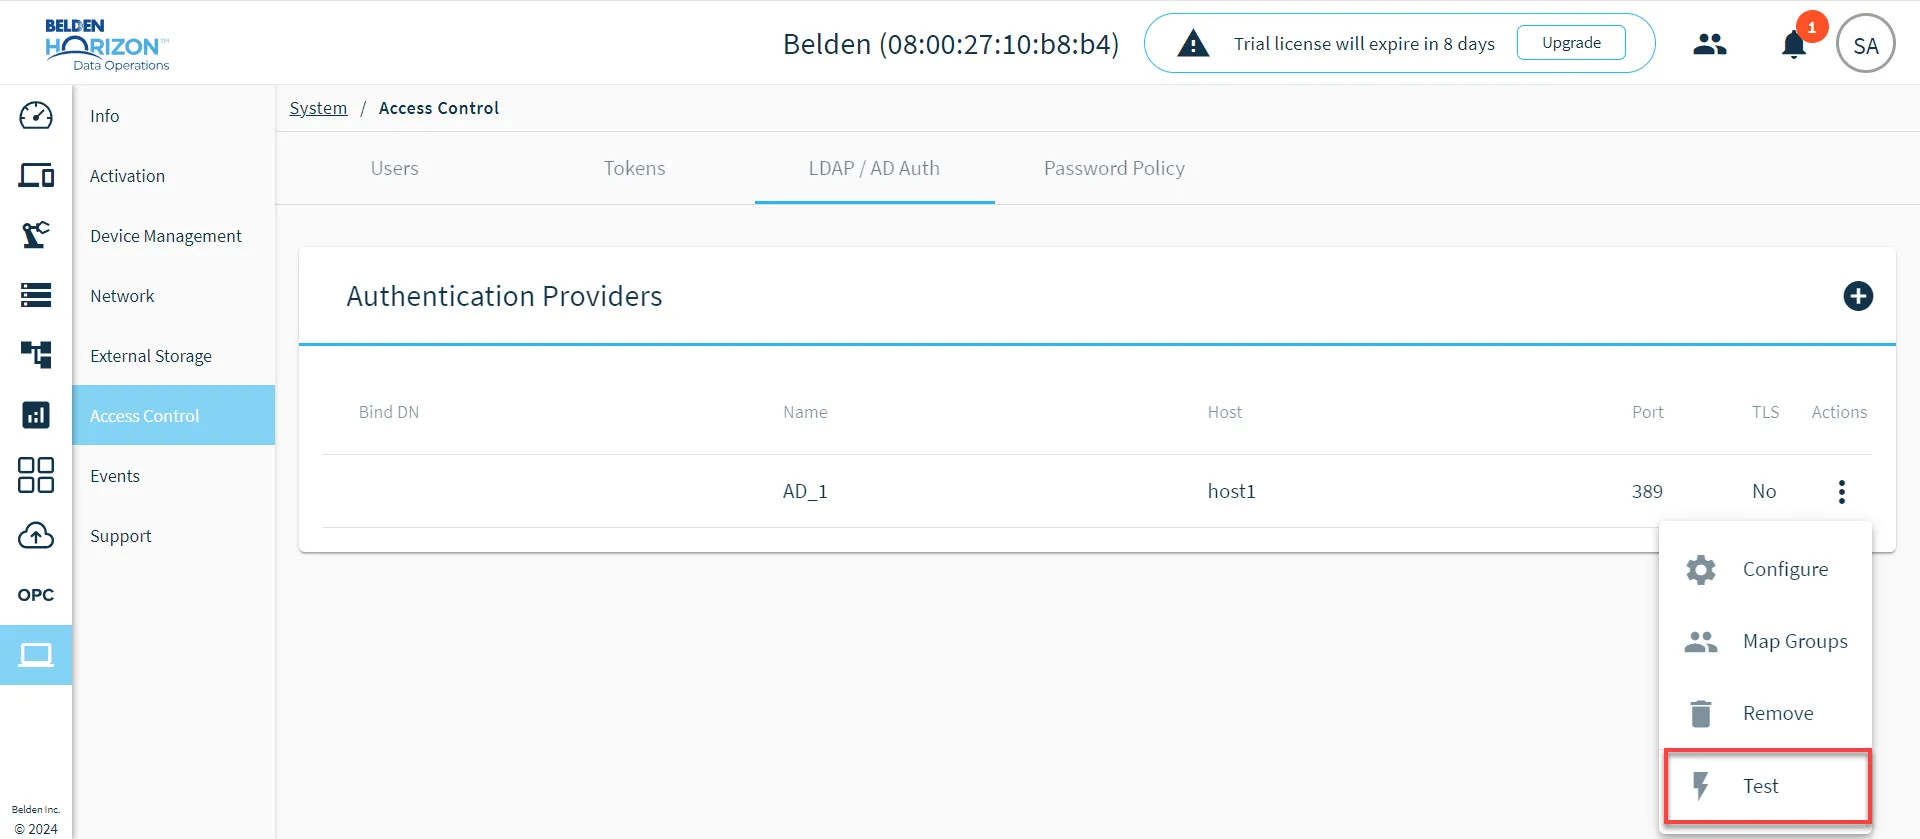Open the bar chart analytics icon
Screen dimensions: 1920x839
[36, 415]
